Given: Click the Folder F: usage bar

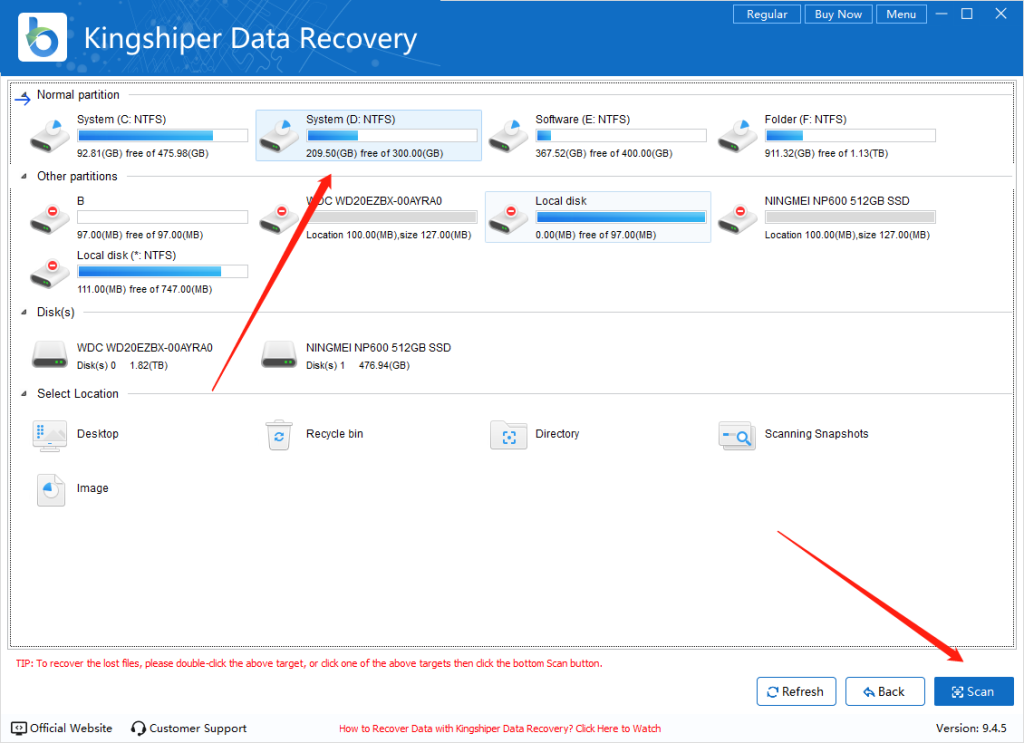Looking at the screenshot, I should pos(850,136).
